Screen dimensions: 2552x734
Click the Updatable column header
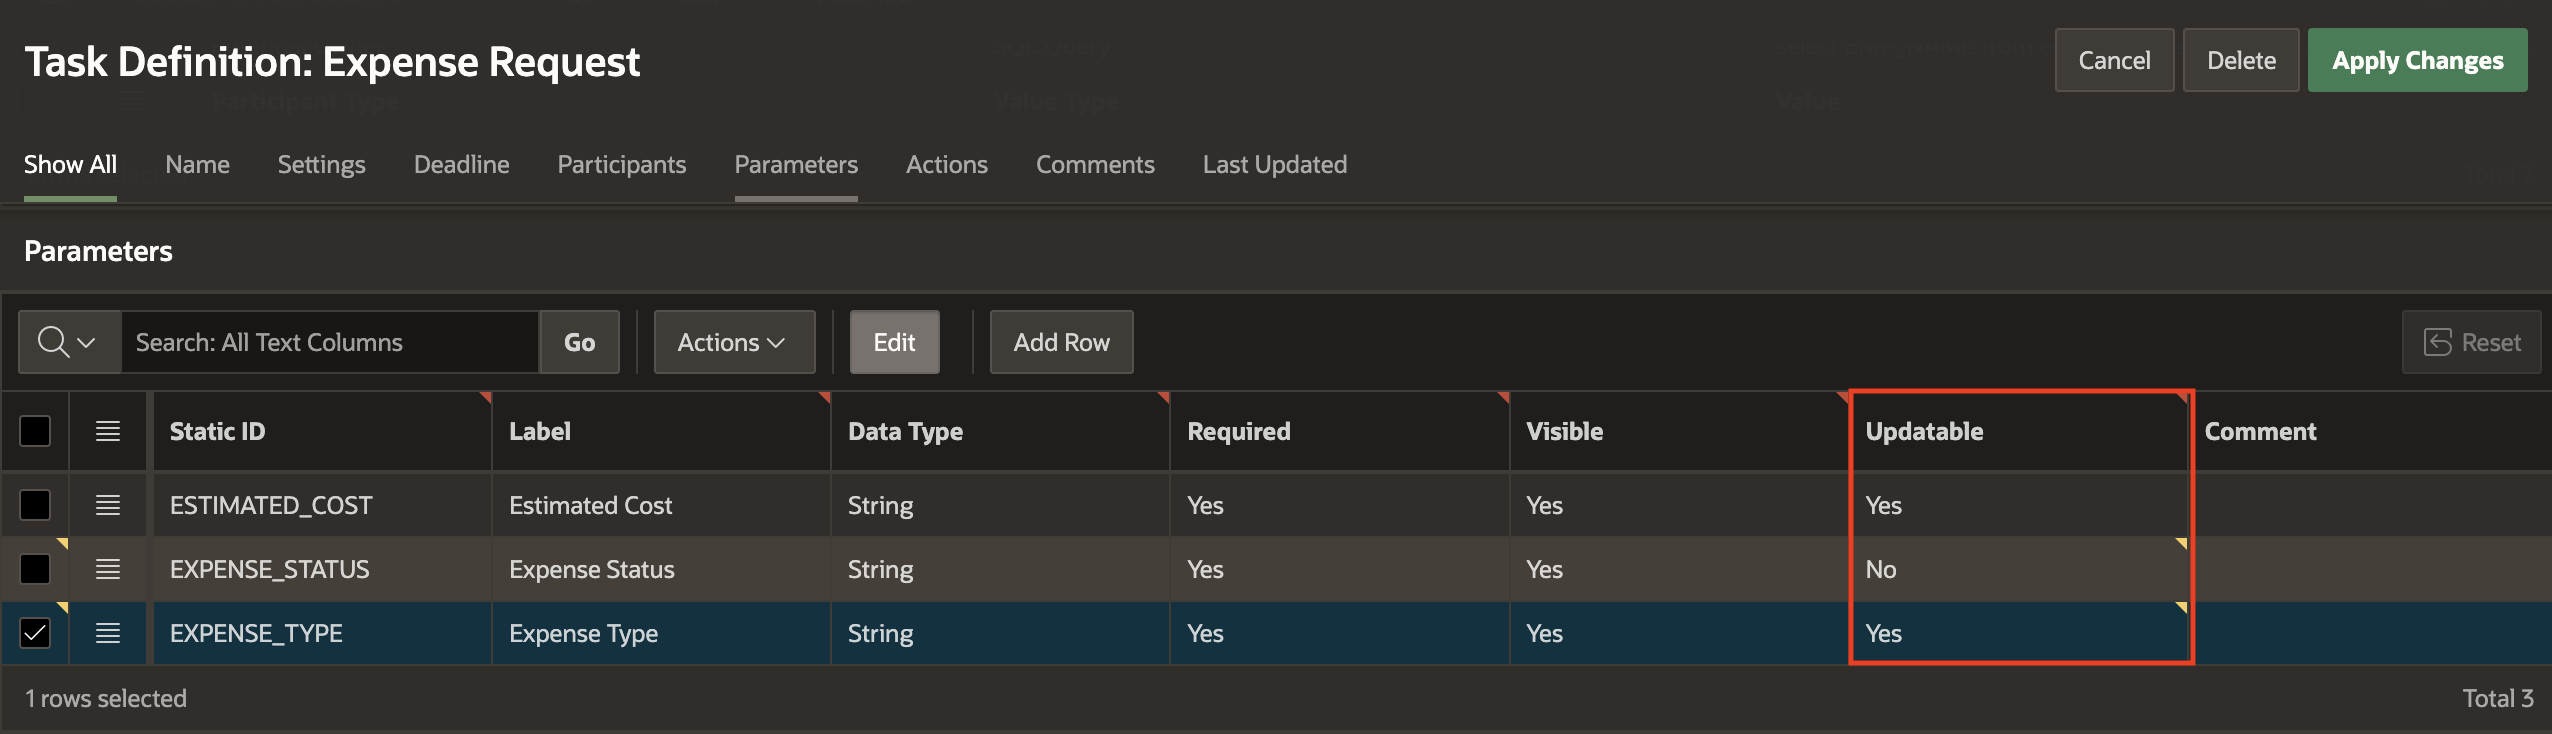(1924, 431)
